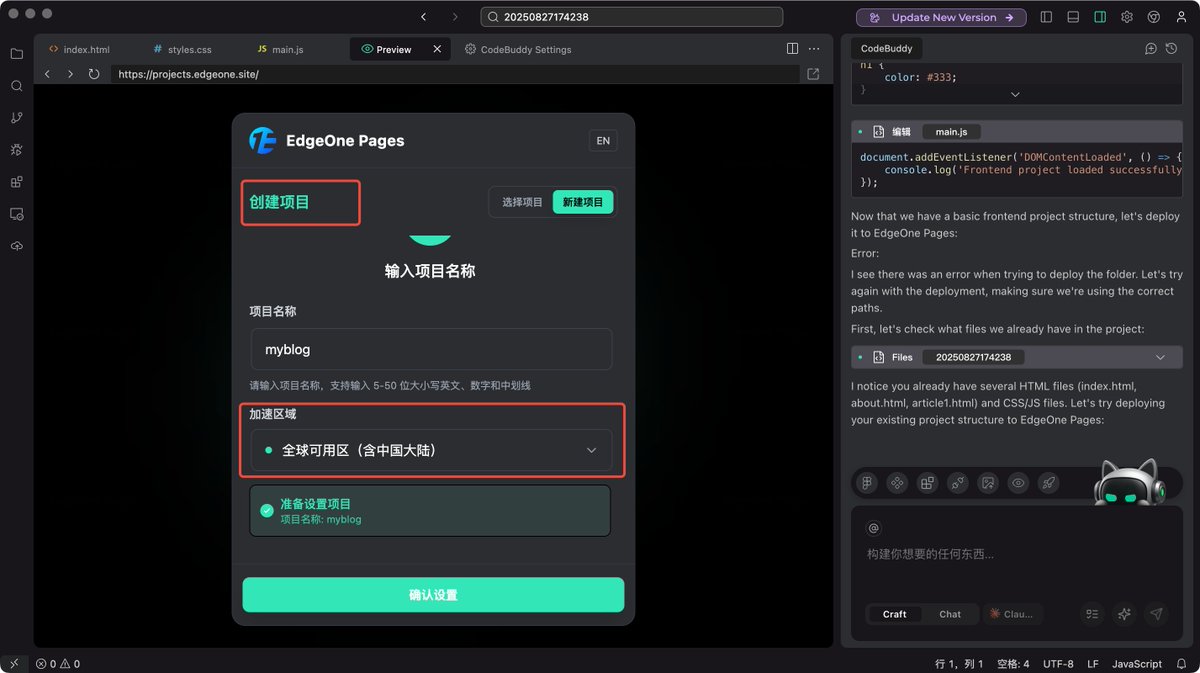Click the rocket deploy icon
This screenshot has width=1200, height=673.
click(1048, 483)
